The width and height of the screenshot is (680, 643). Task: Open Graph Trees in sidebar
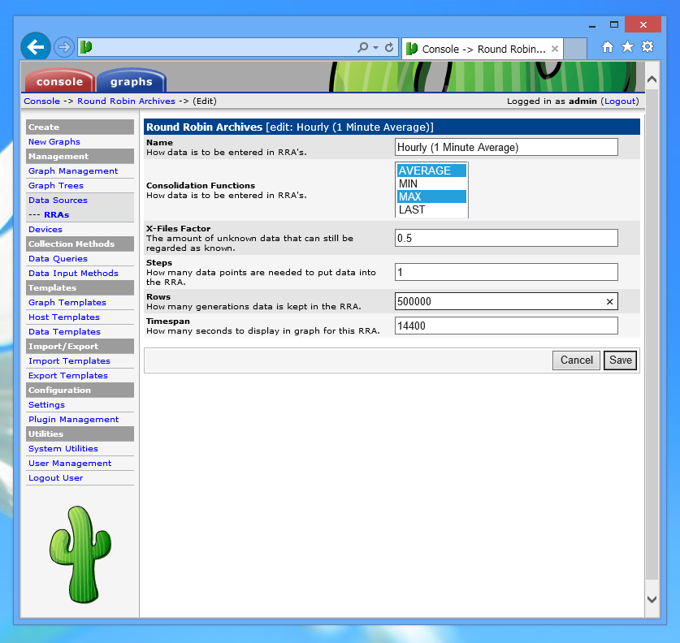point(56,186)
